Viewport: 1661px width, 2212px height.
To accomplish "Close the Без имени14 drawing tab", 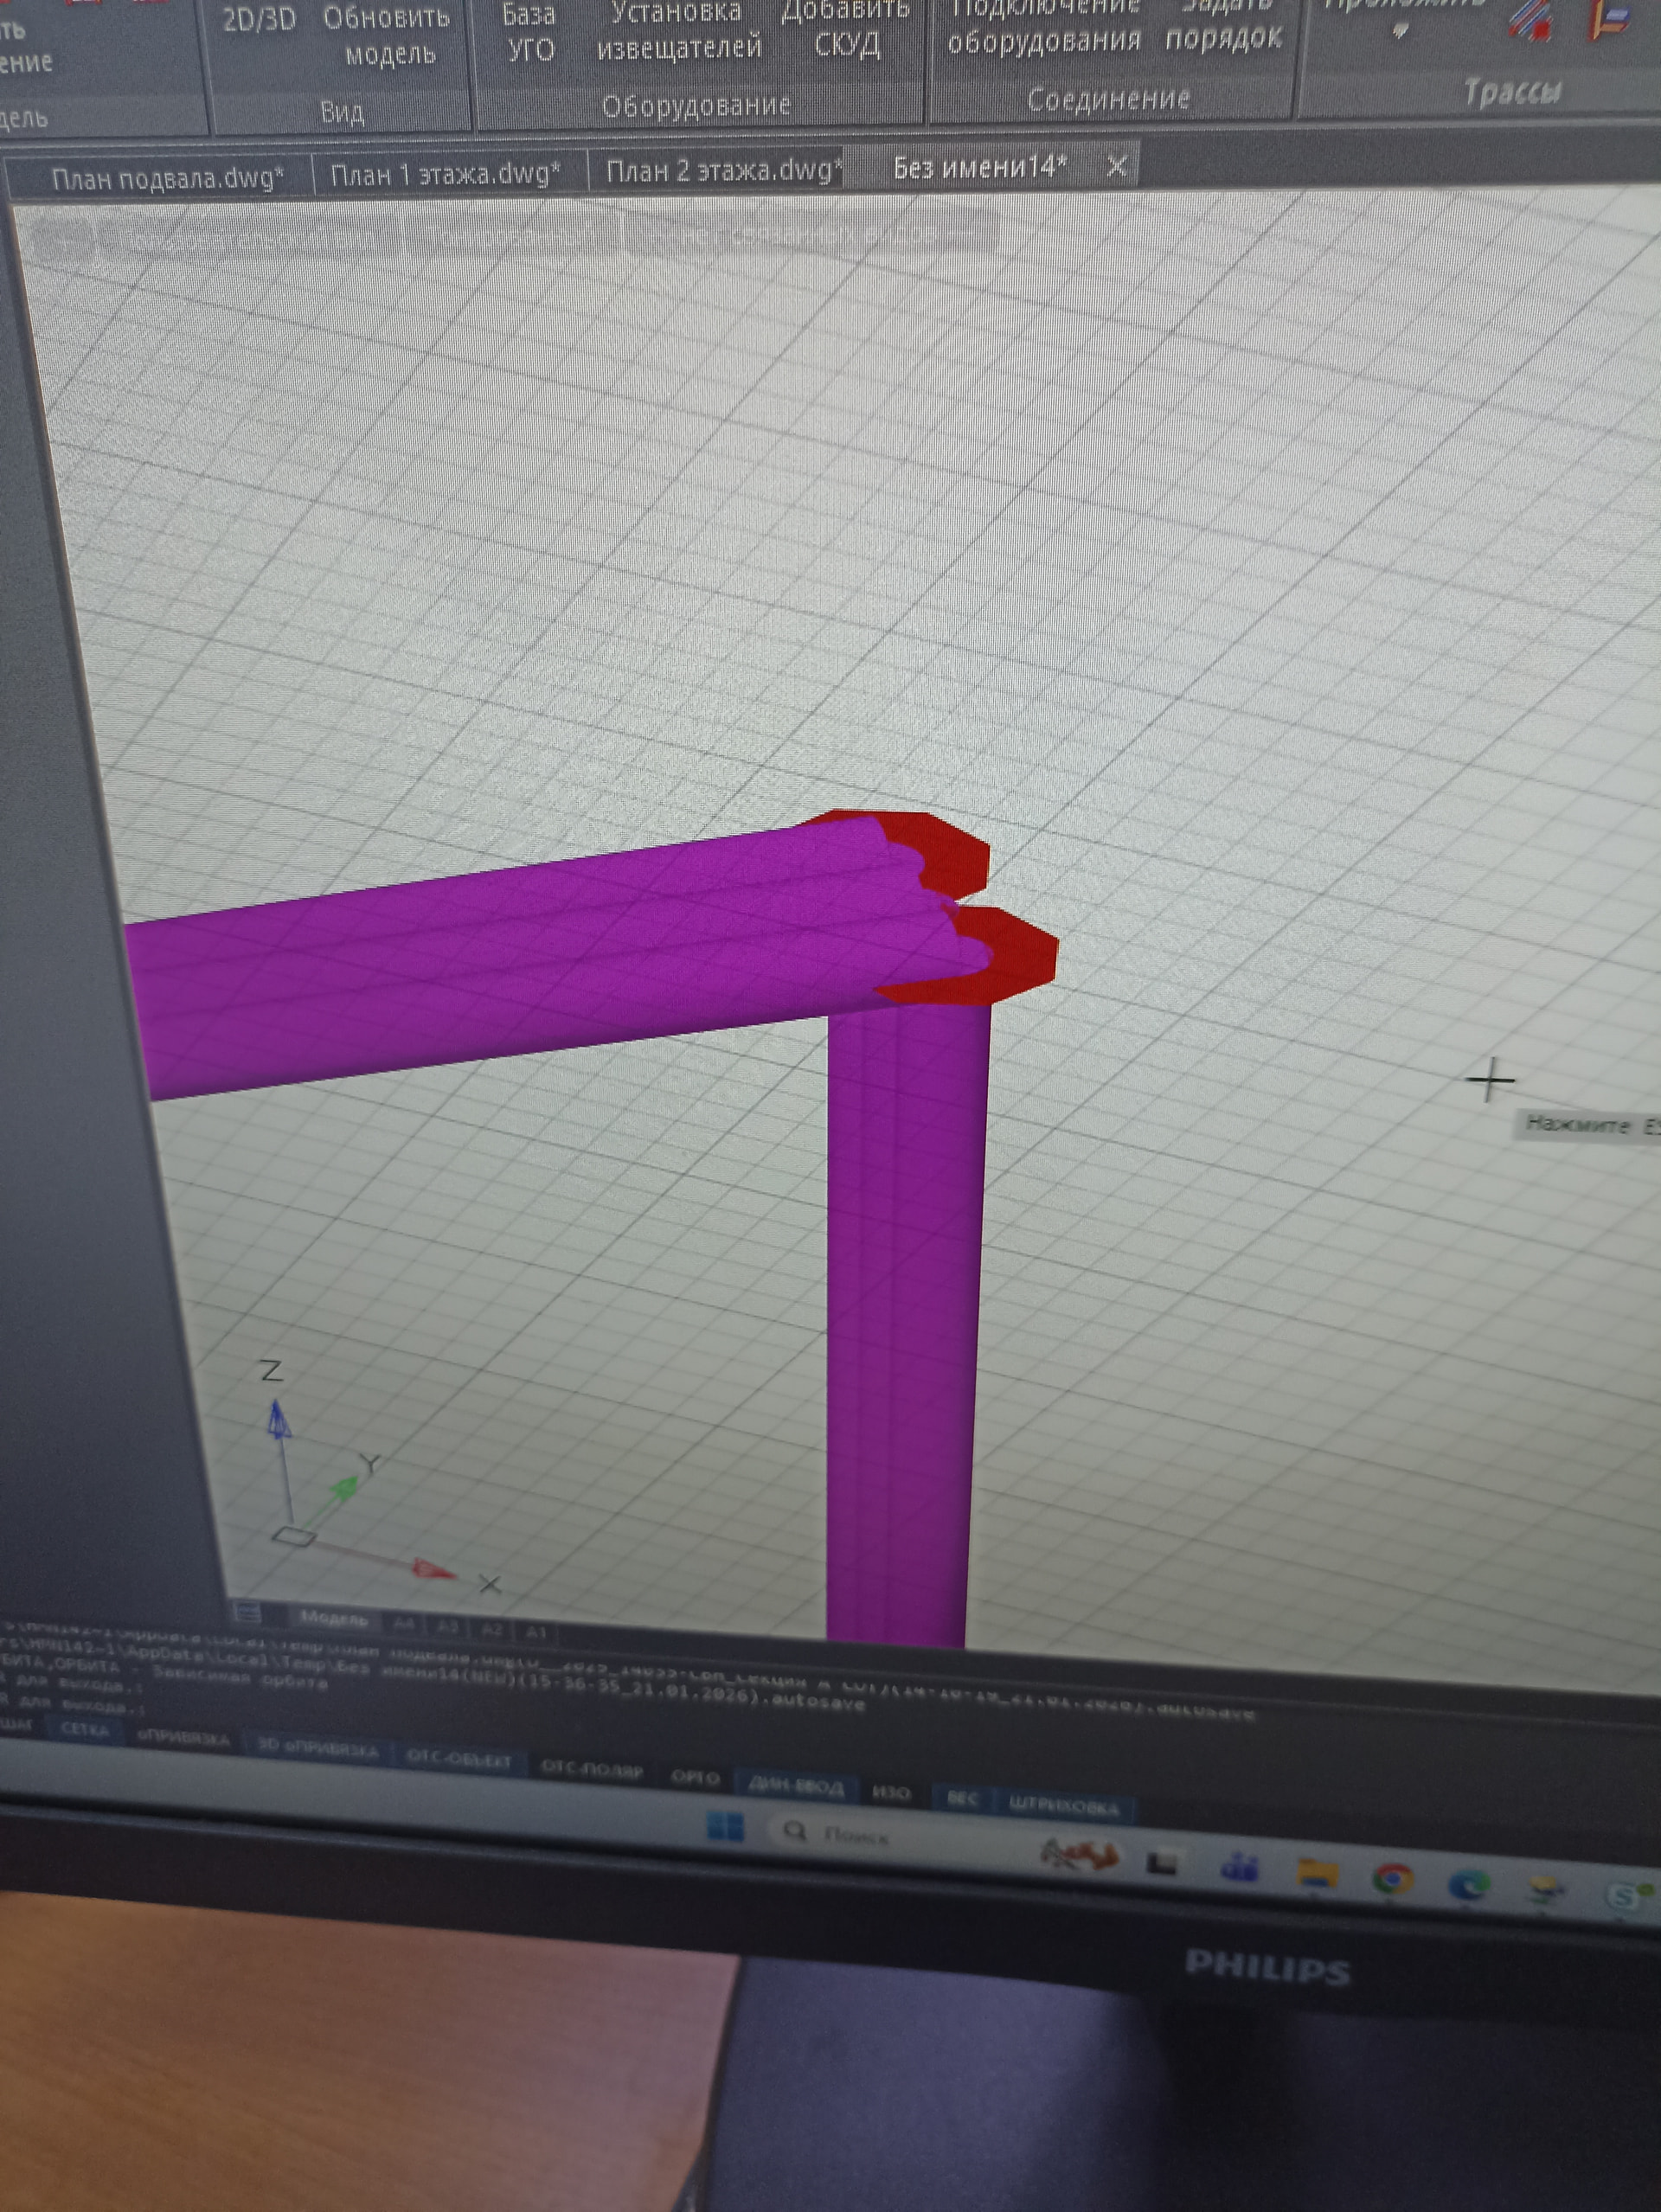I will (1116, 165).
